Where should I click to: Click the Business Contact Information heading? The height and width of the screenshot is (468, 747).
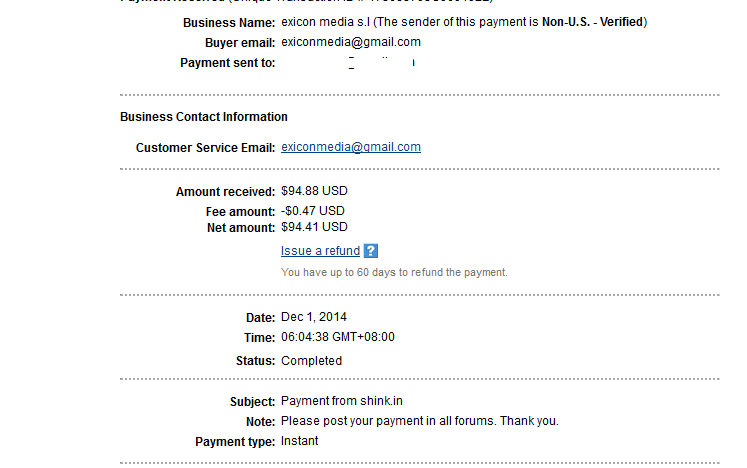coord(204,117)
